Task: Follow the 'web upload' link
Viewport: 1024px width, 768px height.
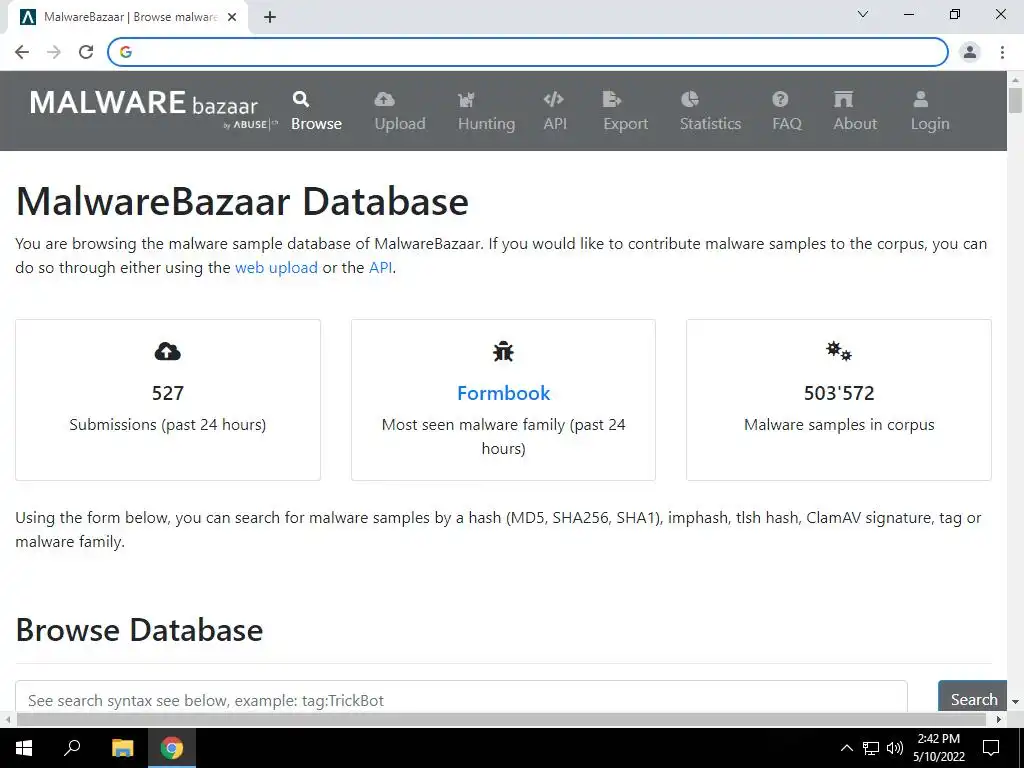Action: (276, 268)
